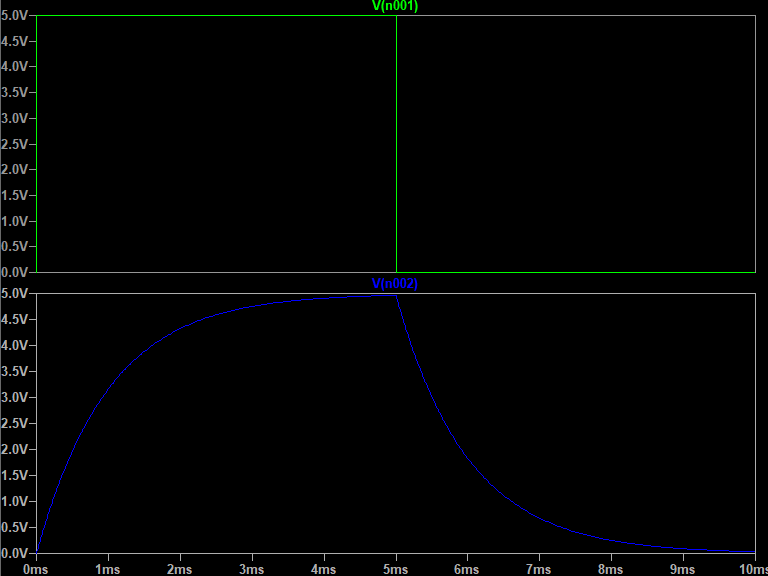Click 5.0V label on upper pane axis
The image size is (768, 576).
pyautogui.click(x=17, y=15)
